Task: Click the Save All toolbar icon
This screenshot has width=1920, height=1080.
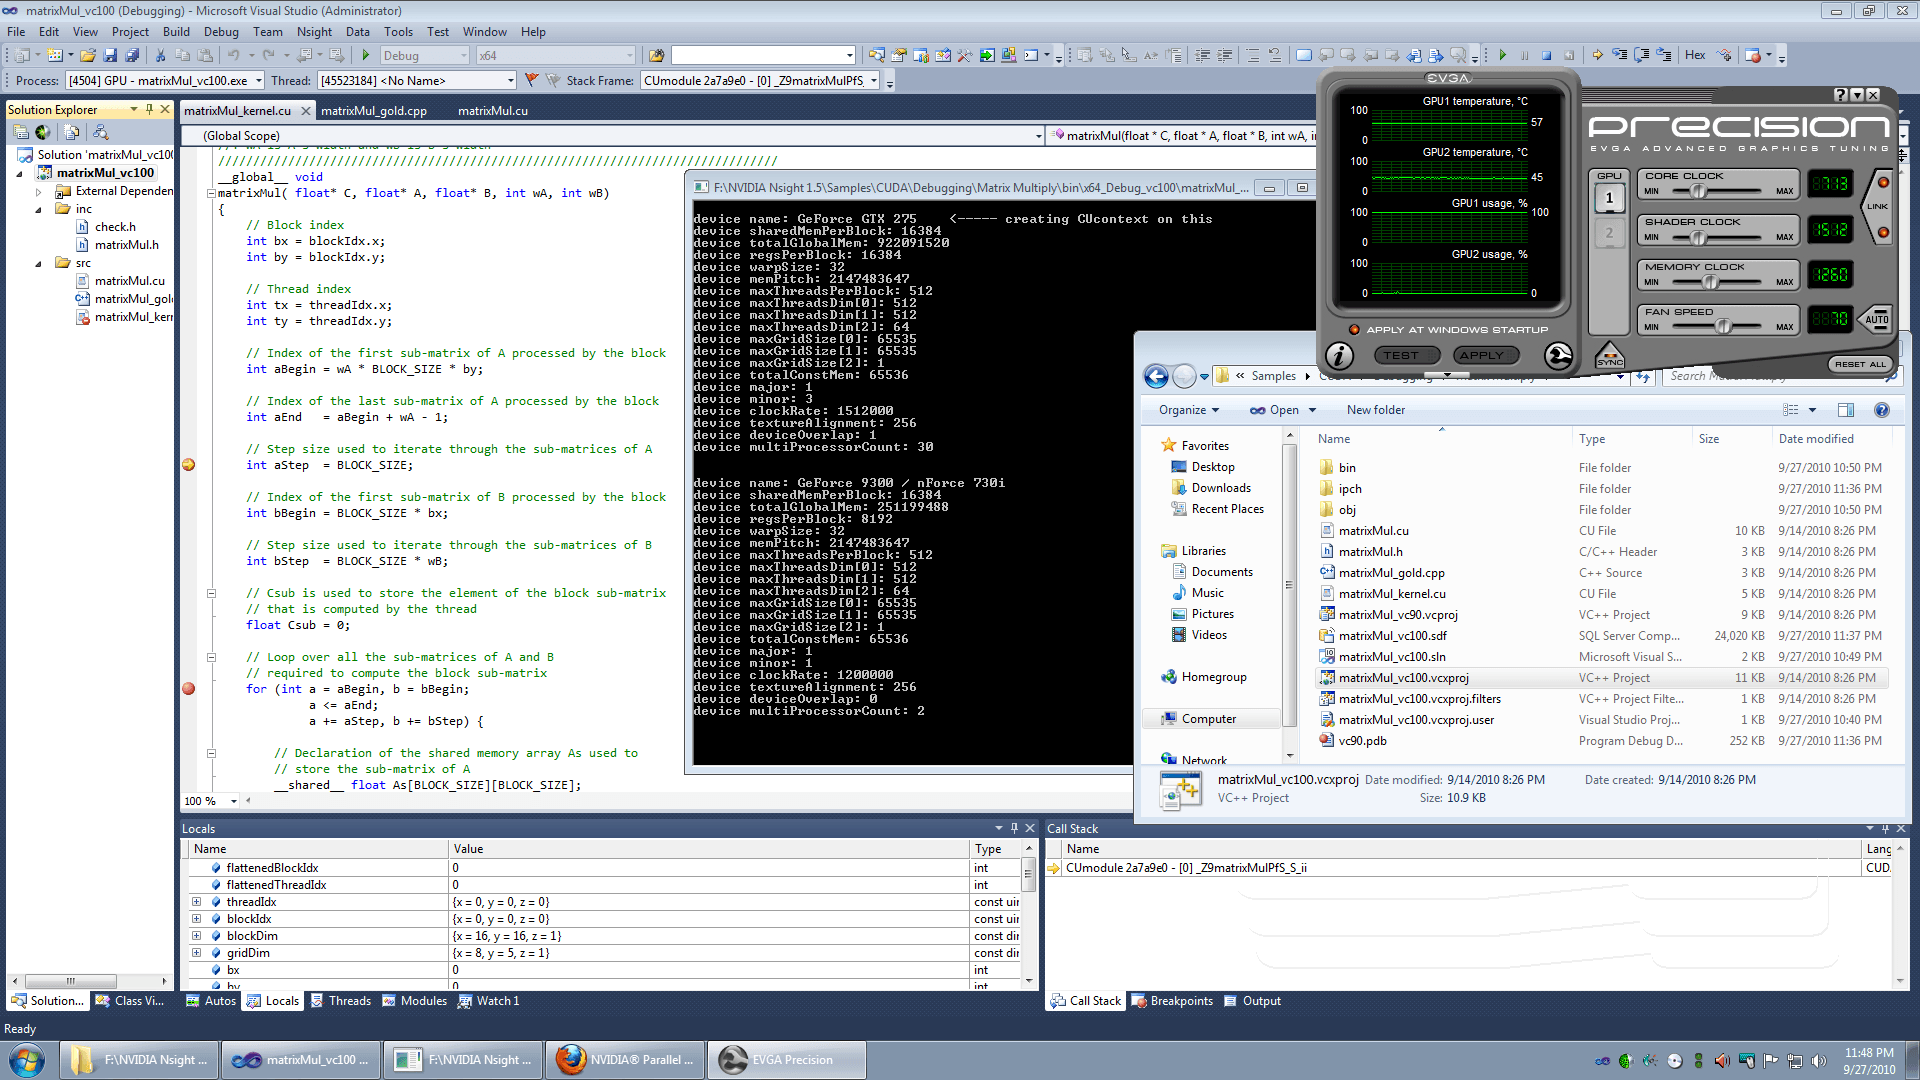Action: click(132, 56)
